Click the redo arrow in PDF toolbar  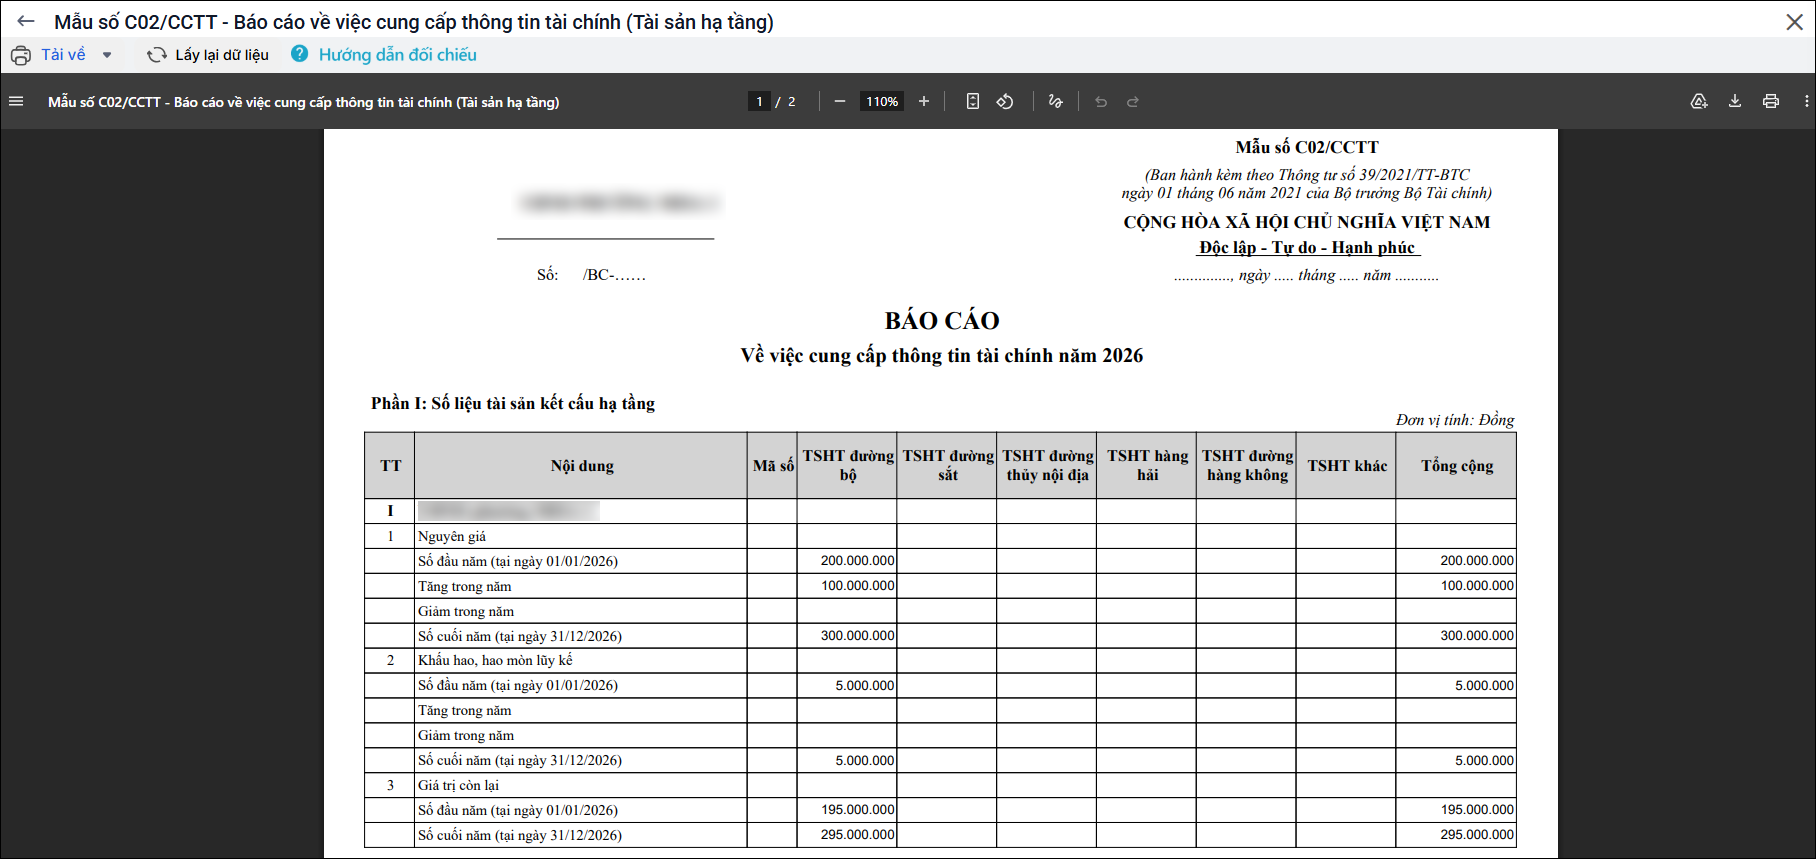[x=1133, y=101]
